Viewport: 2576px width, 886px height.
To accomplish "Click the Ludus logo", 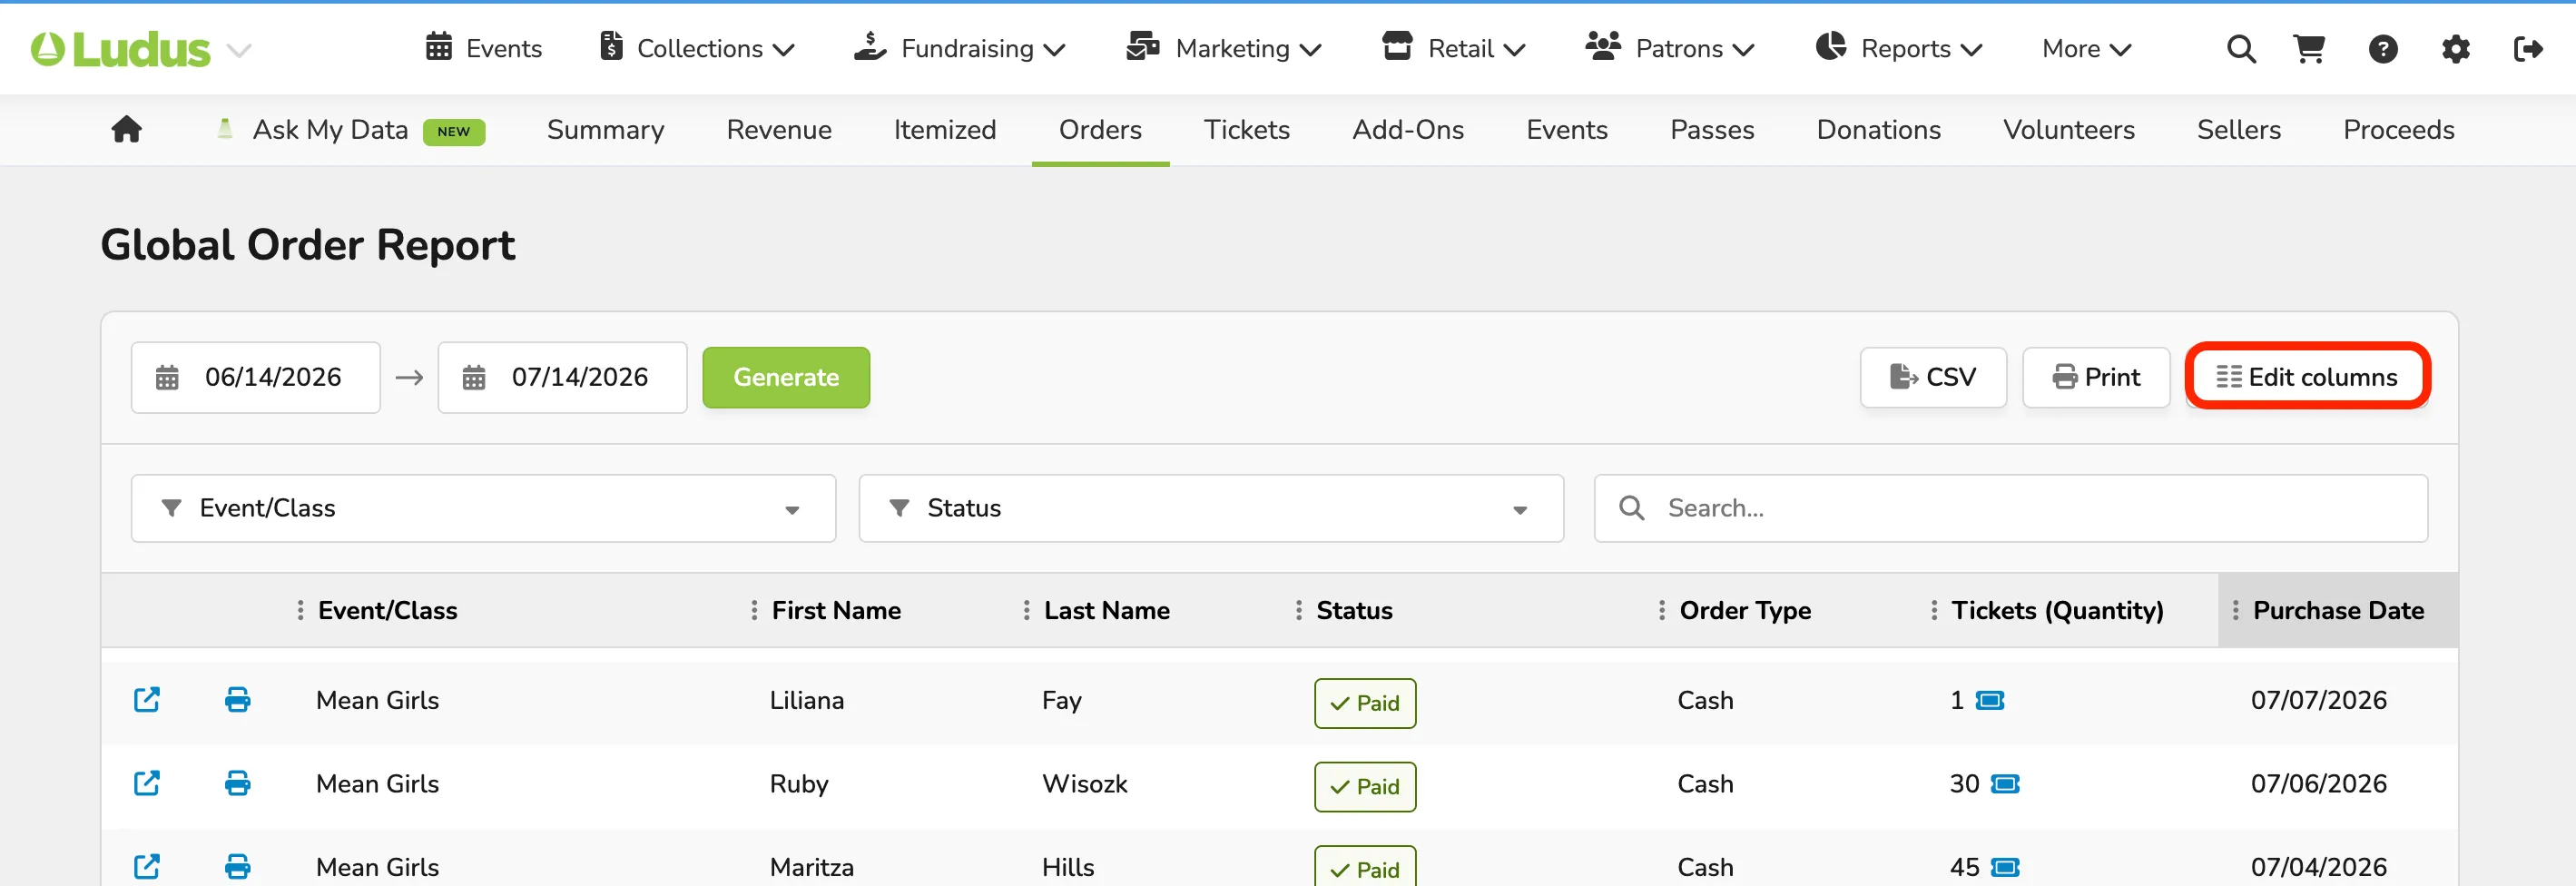I will coord(121,49).
